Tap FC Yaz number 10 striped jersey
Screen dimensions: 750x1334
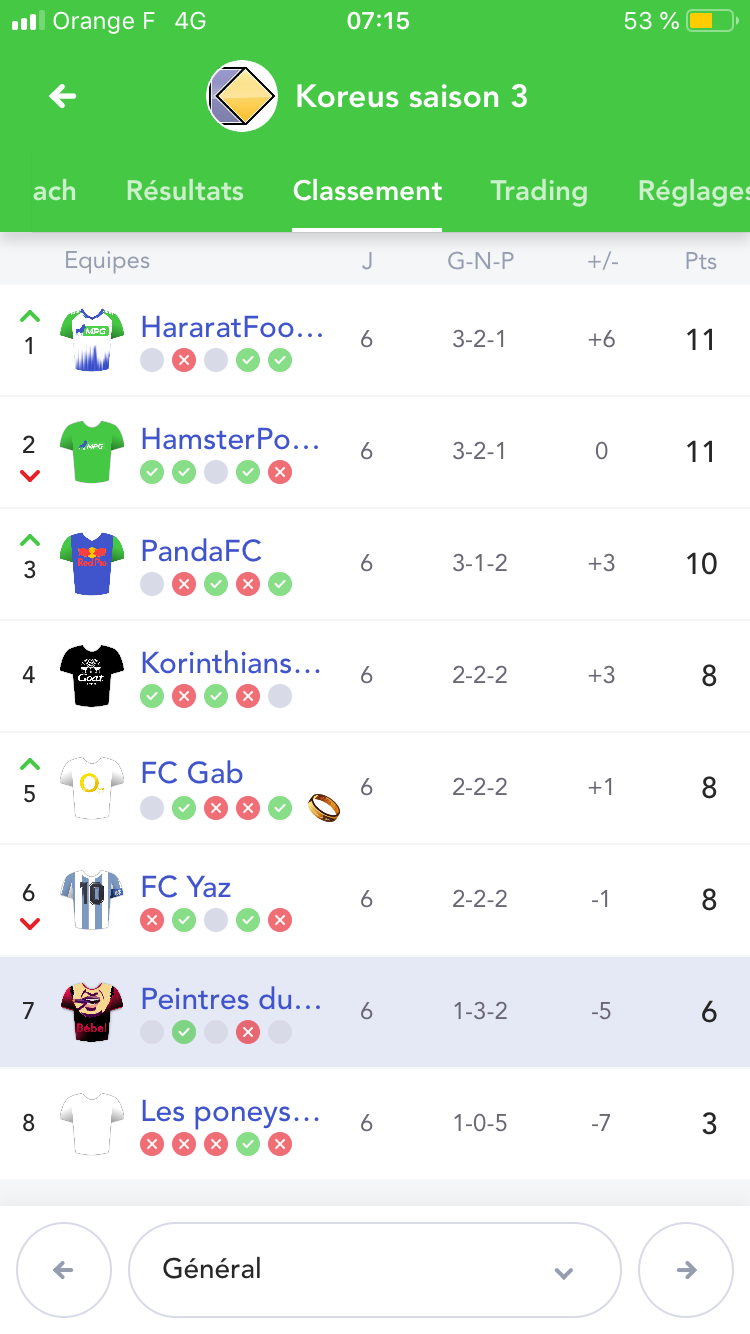(x=92, y=900)
